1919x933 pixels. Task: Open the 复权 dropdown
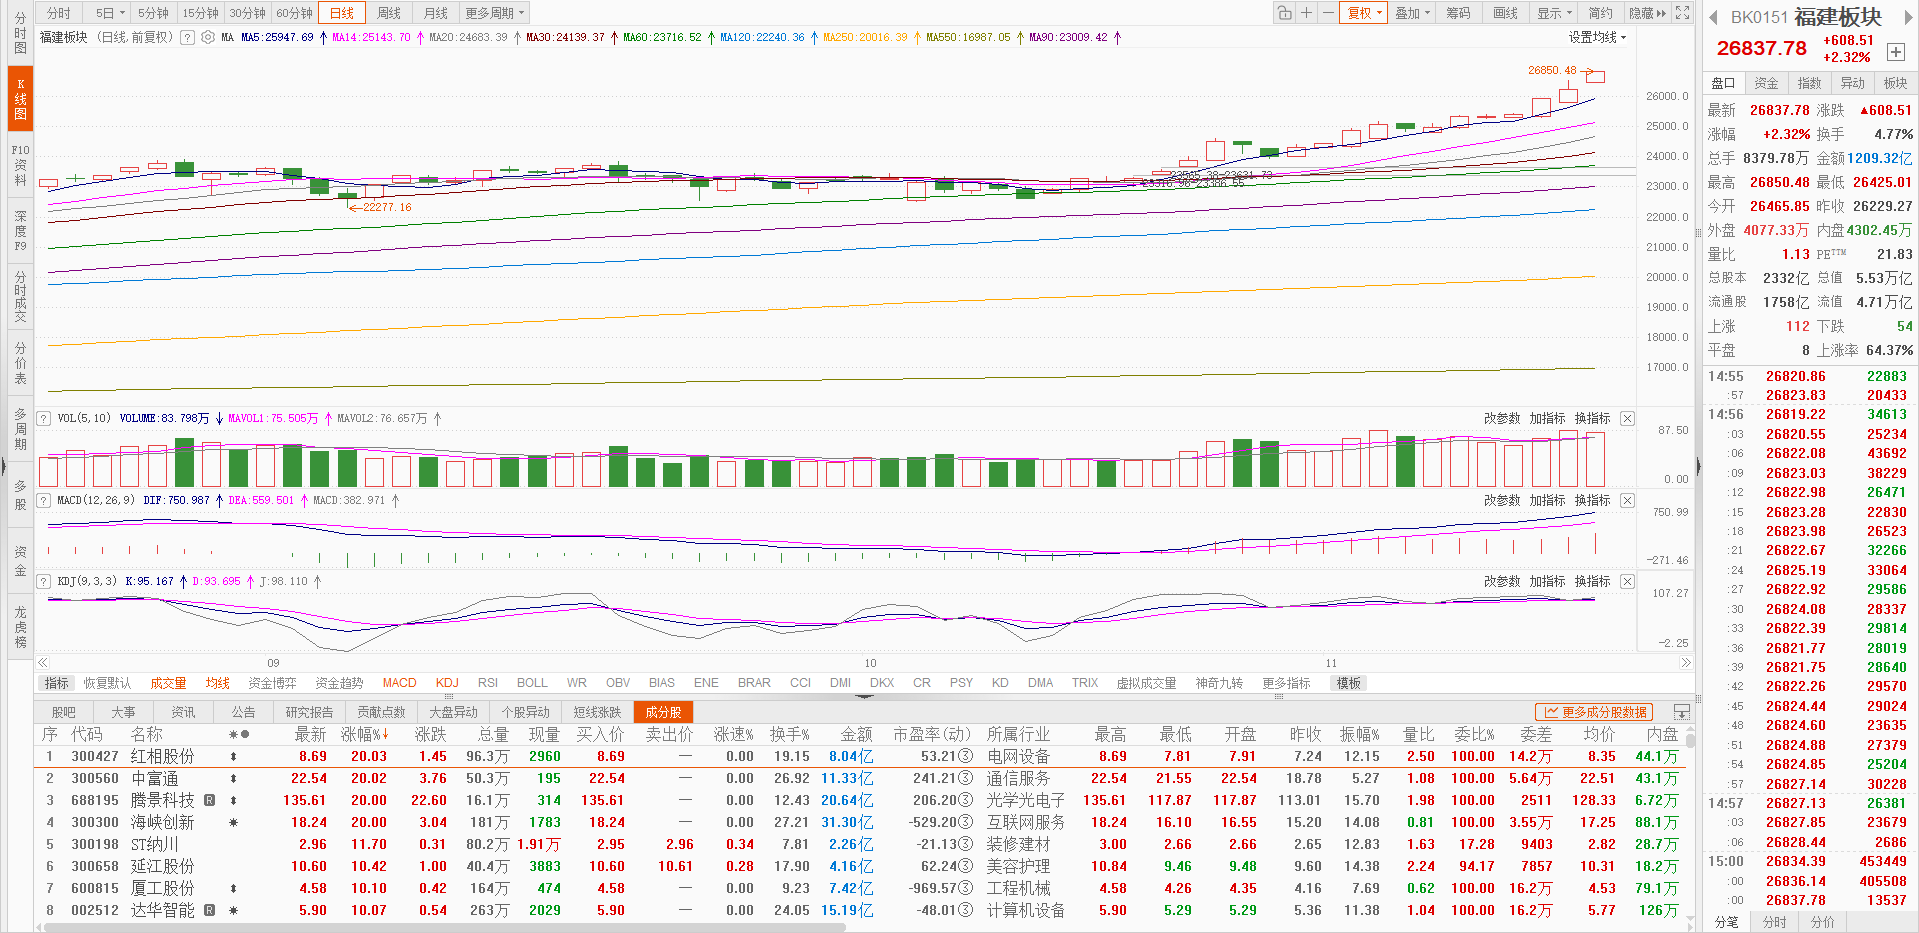[1364, 13]
